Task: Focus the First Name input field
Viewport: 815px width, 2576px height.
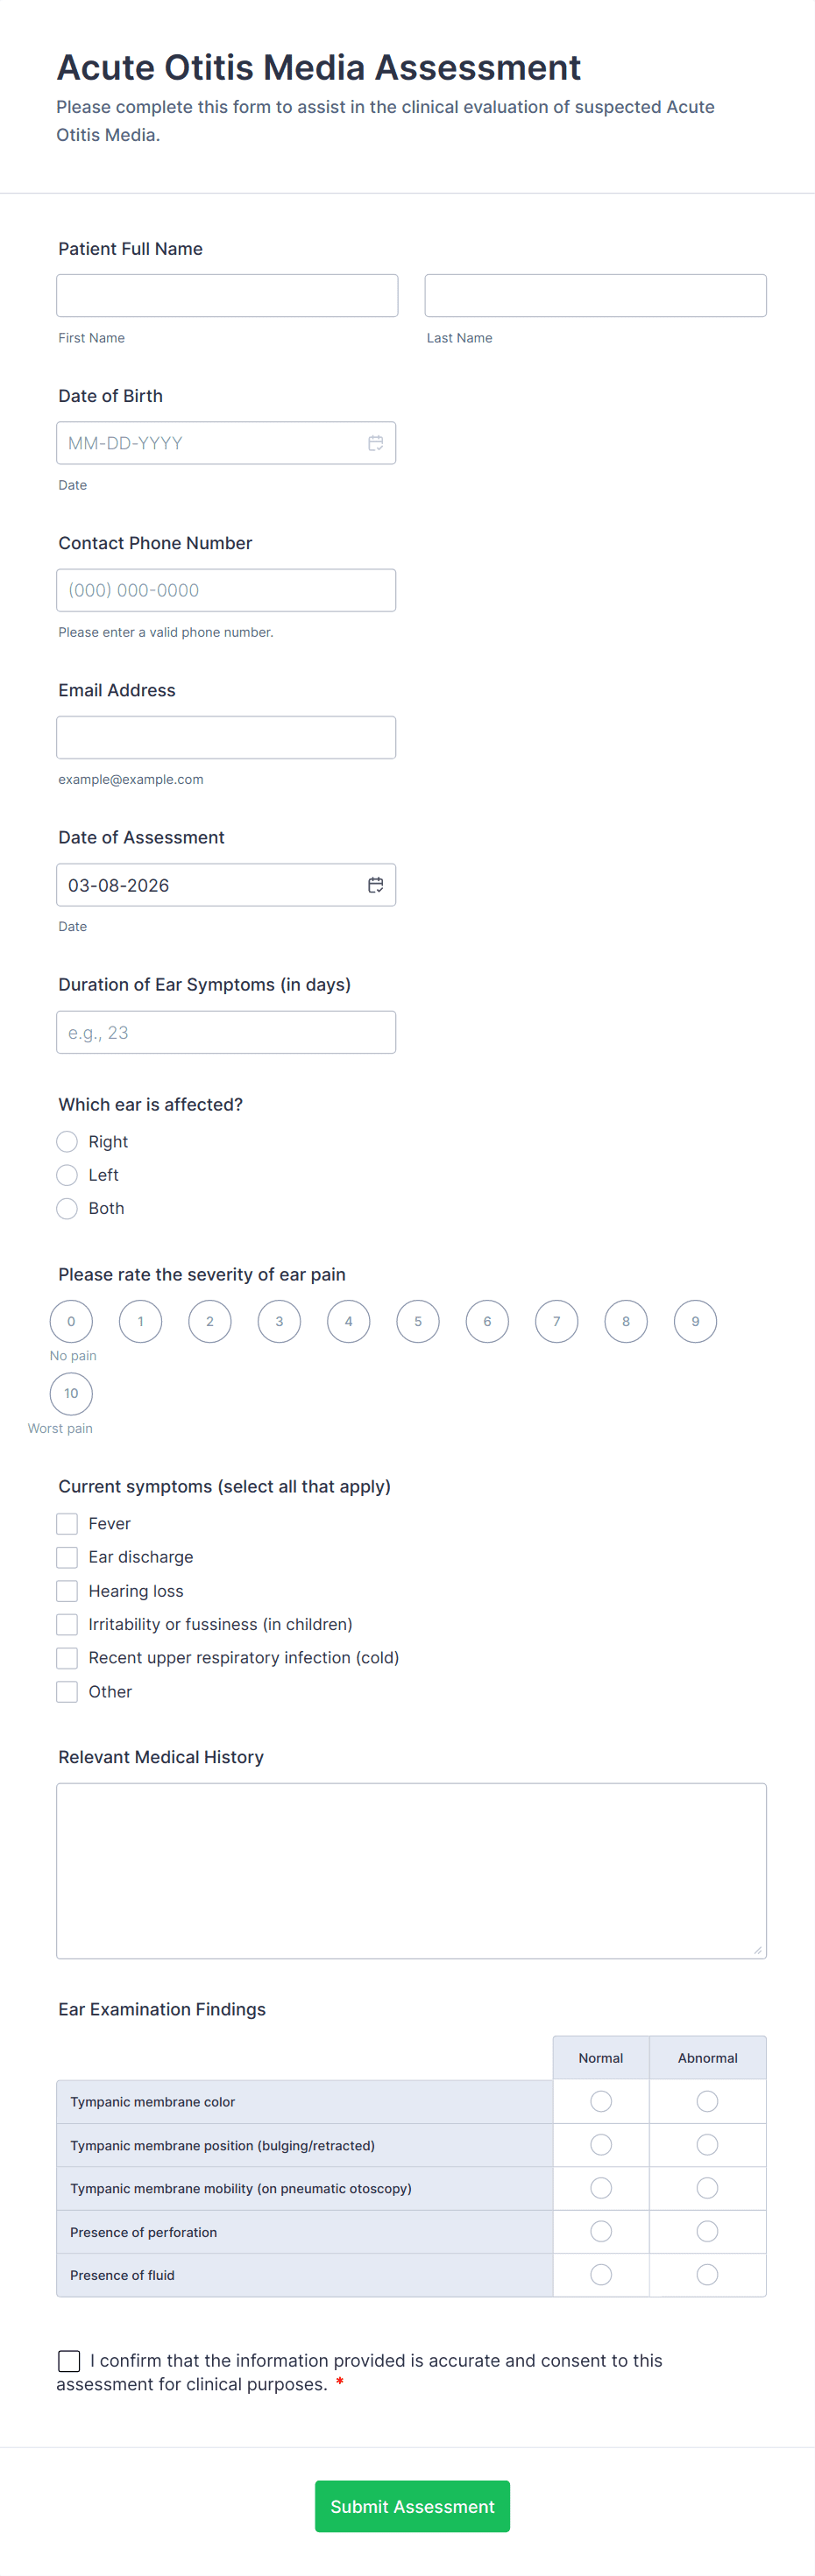Action: click(227, 296)
